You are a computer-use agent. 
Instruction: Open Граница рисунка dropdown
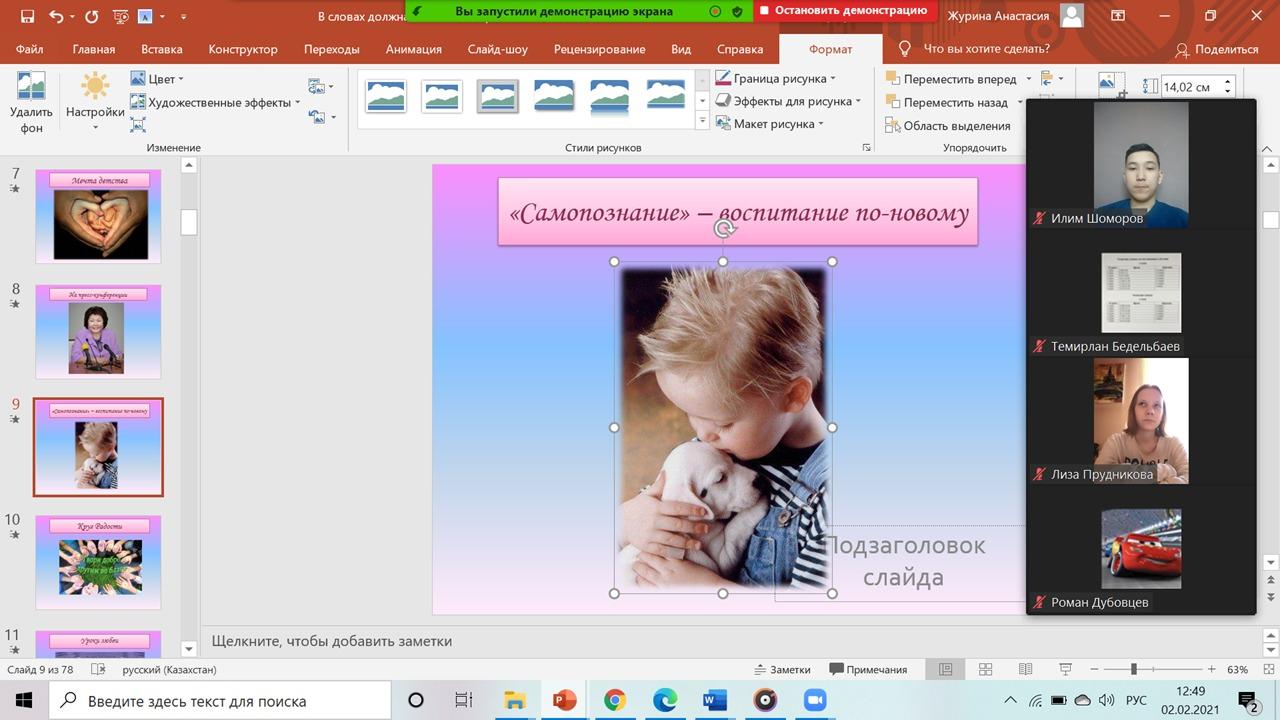(x=775, y=78)
